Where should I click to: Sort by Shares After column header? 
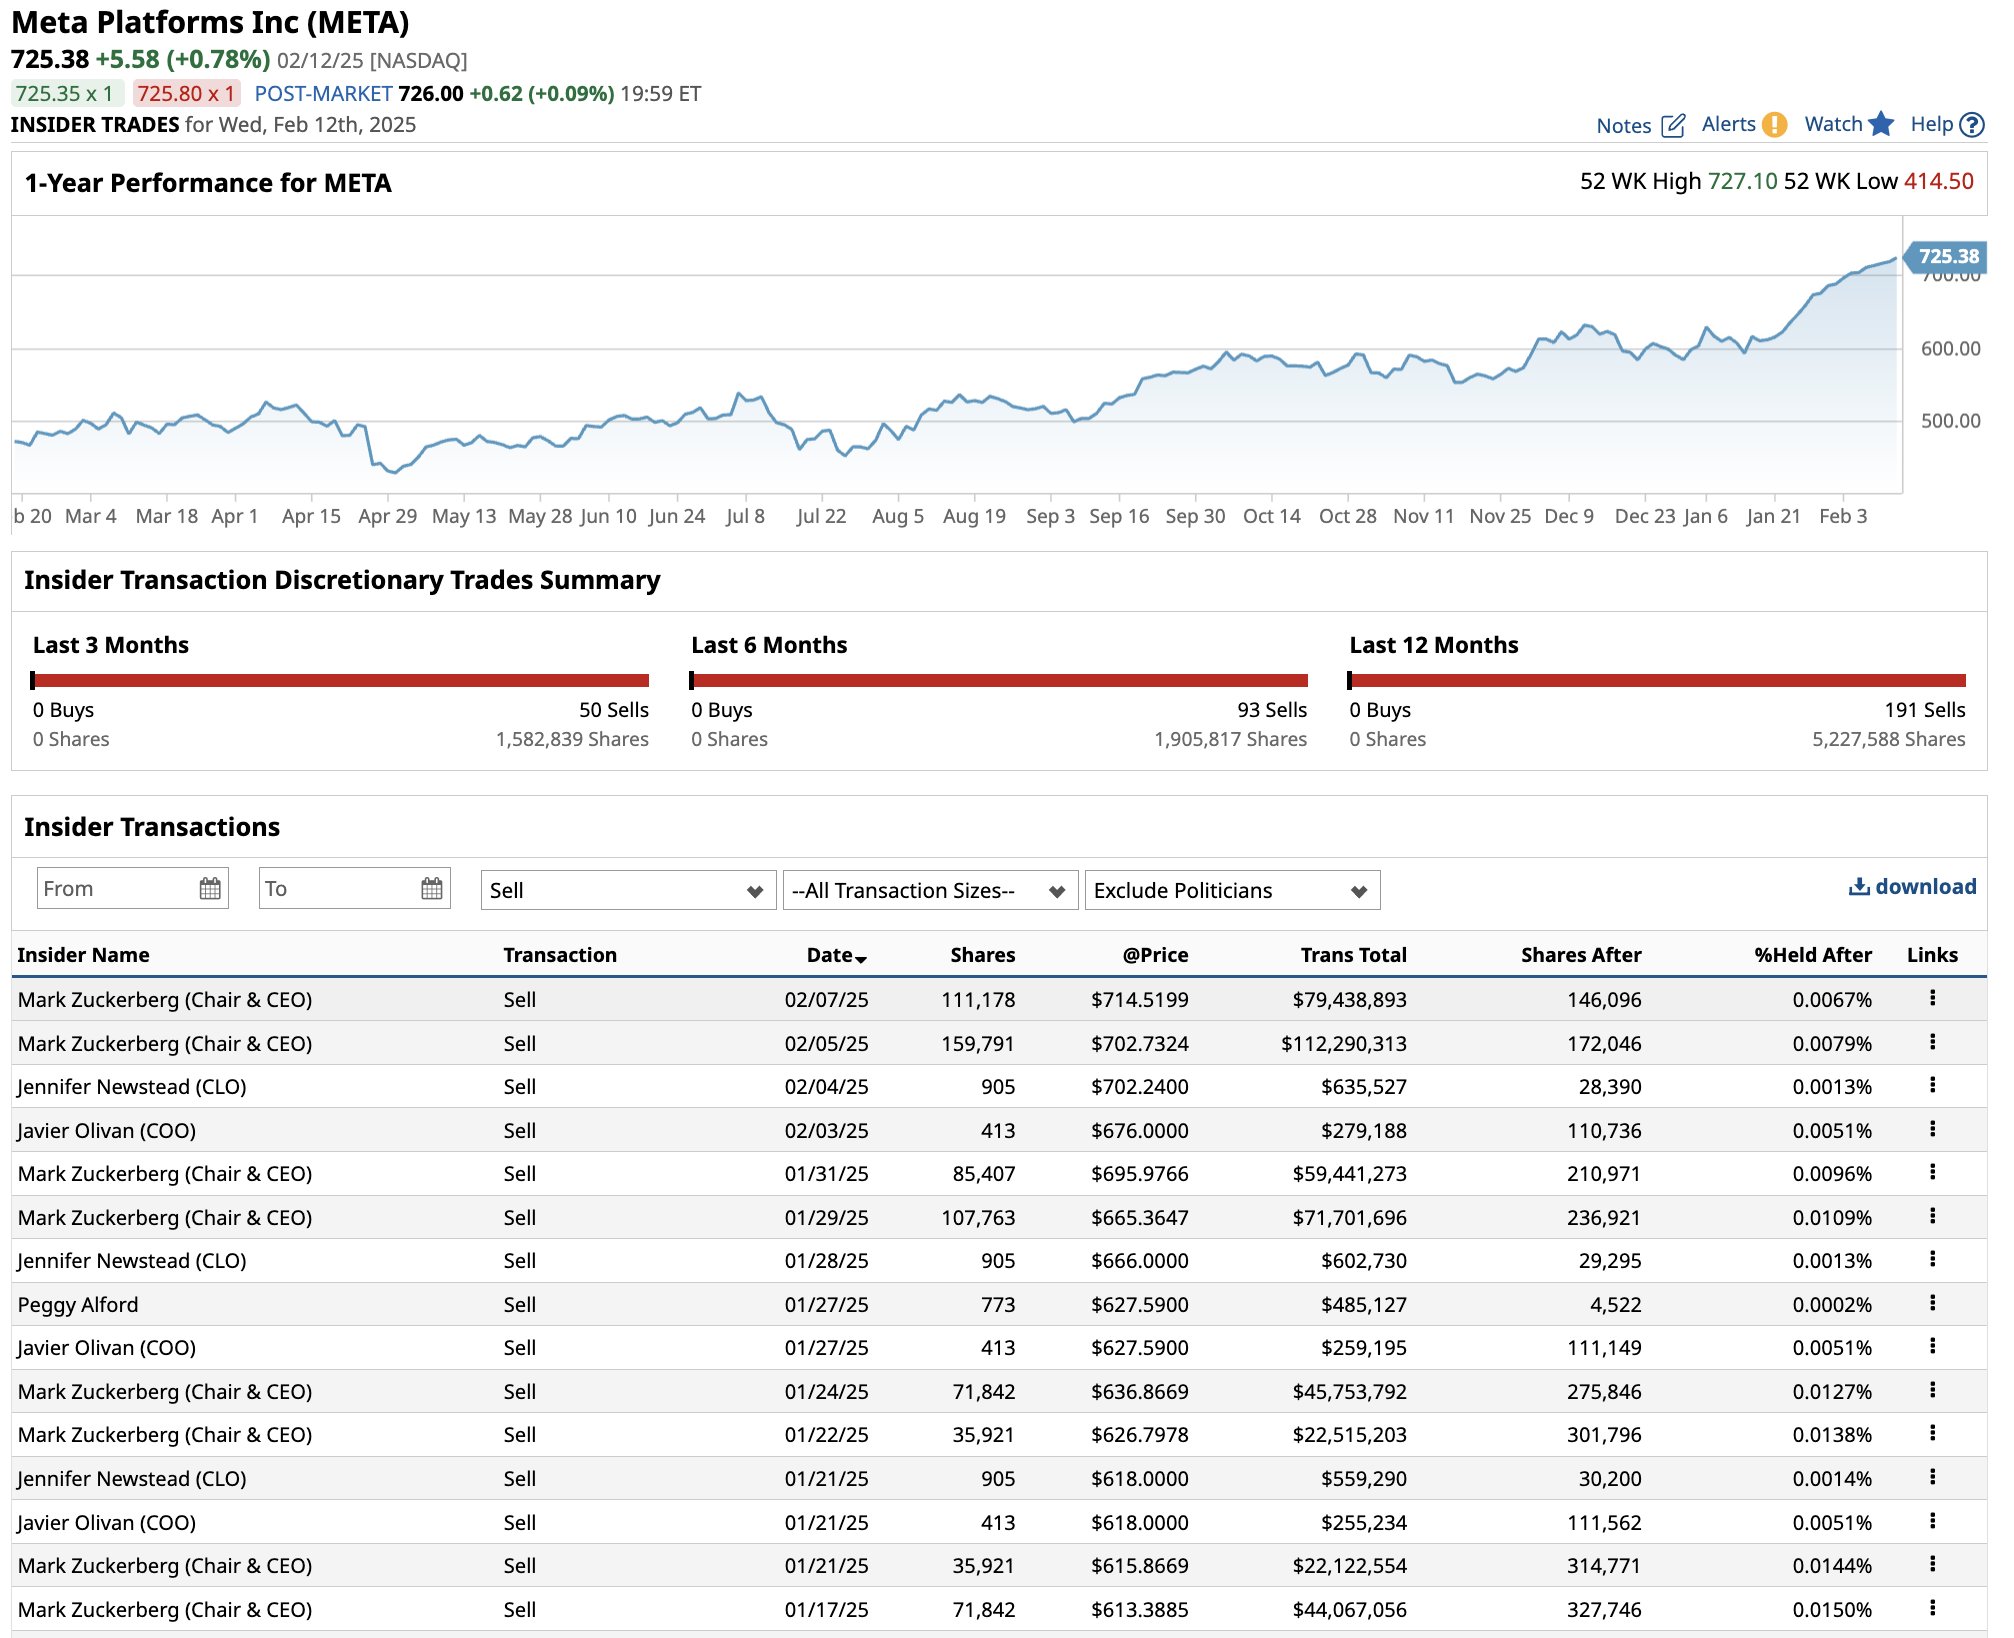coord(1581,955)
